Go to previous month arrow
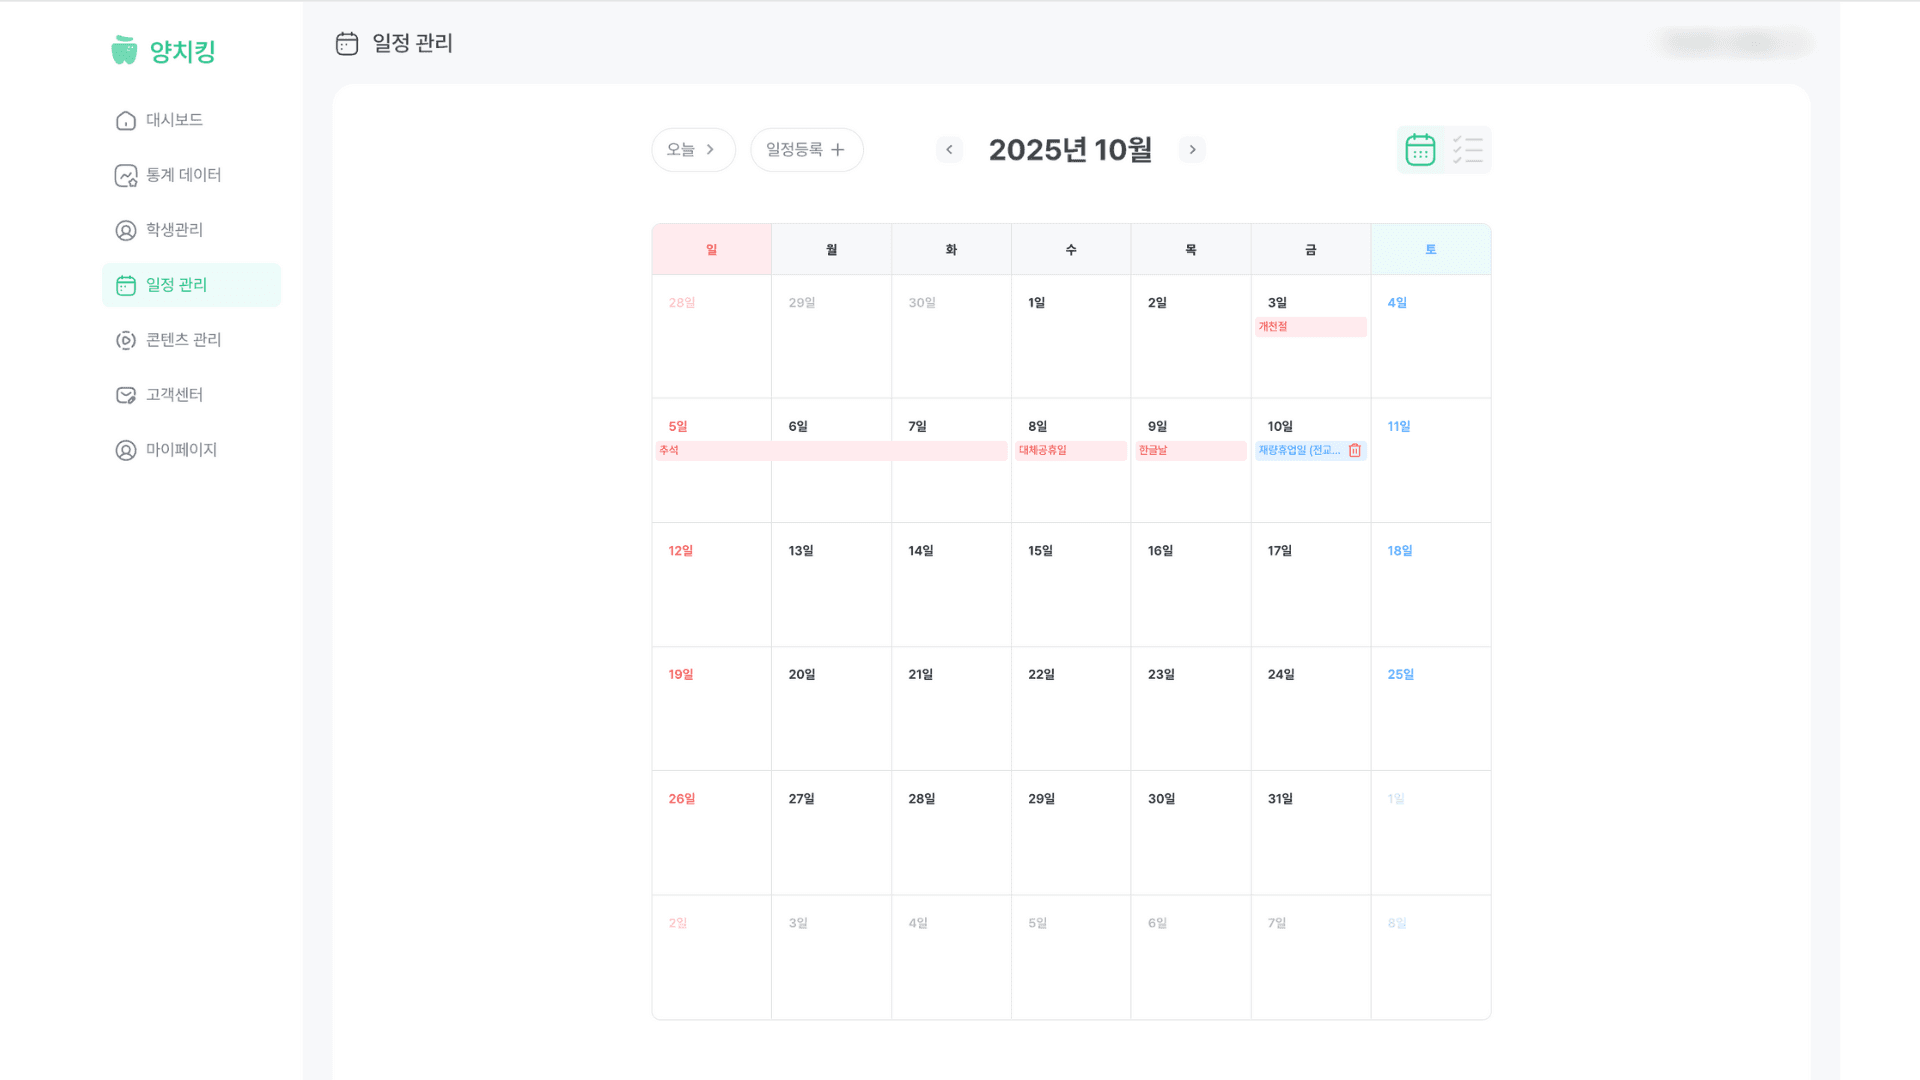Image resolution: width=1920 pixels, height=1080 pixels. (x=949, y=150)
